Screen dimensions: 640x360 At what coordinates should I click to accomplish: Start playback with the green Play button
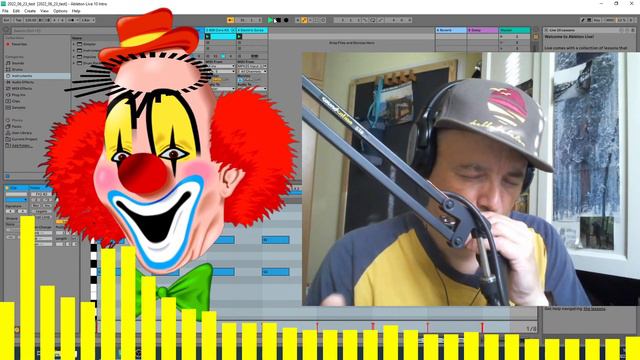[270, 20]
